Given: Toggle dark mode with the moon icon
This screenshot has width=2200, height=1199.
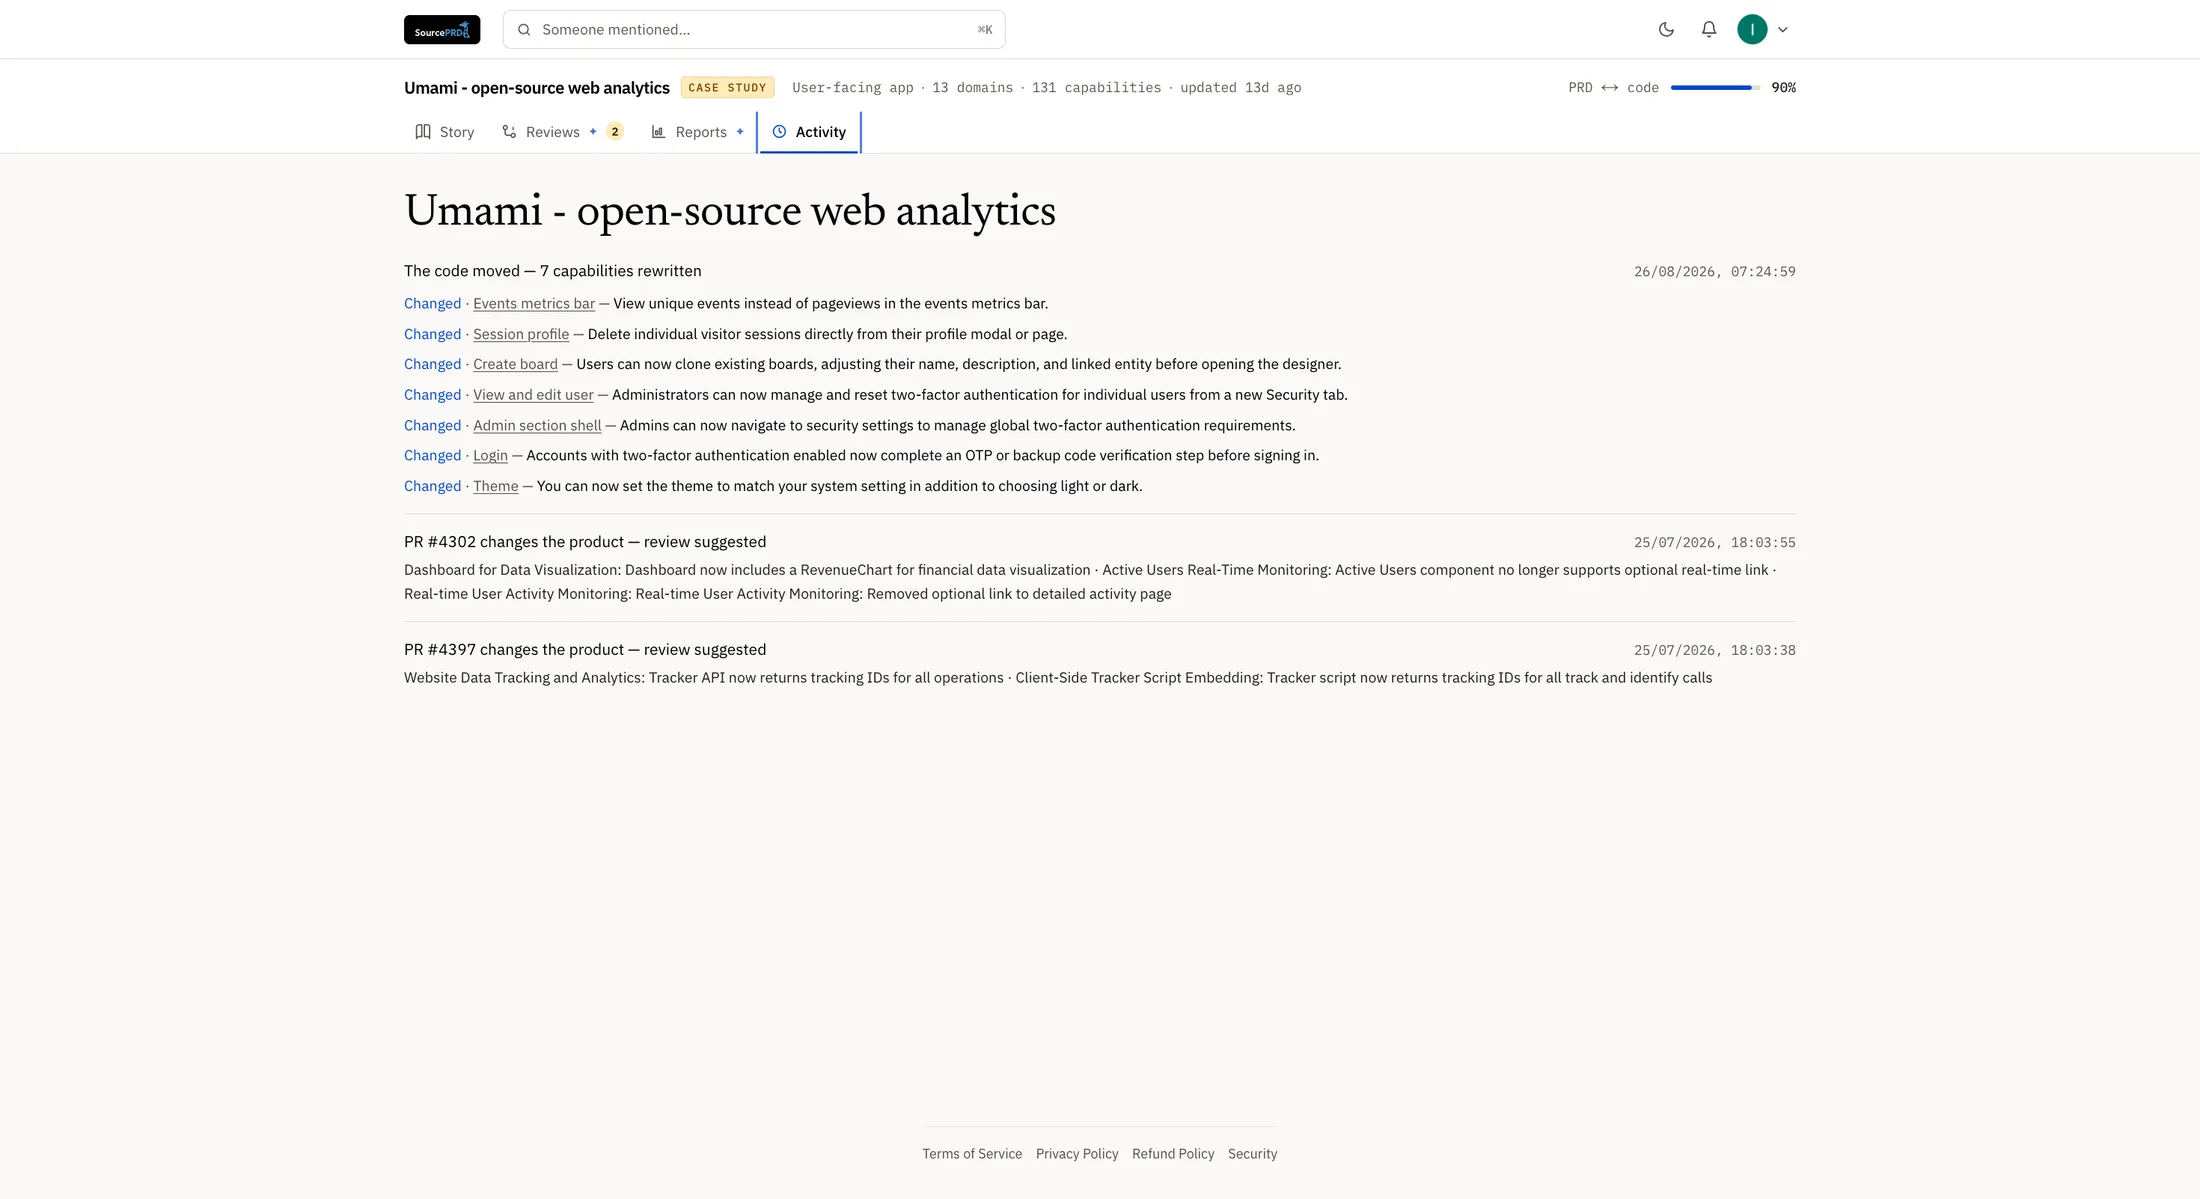Looking at the screenshot, I should pos(1666,30).
